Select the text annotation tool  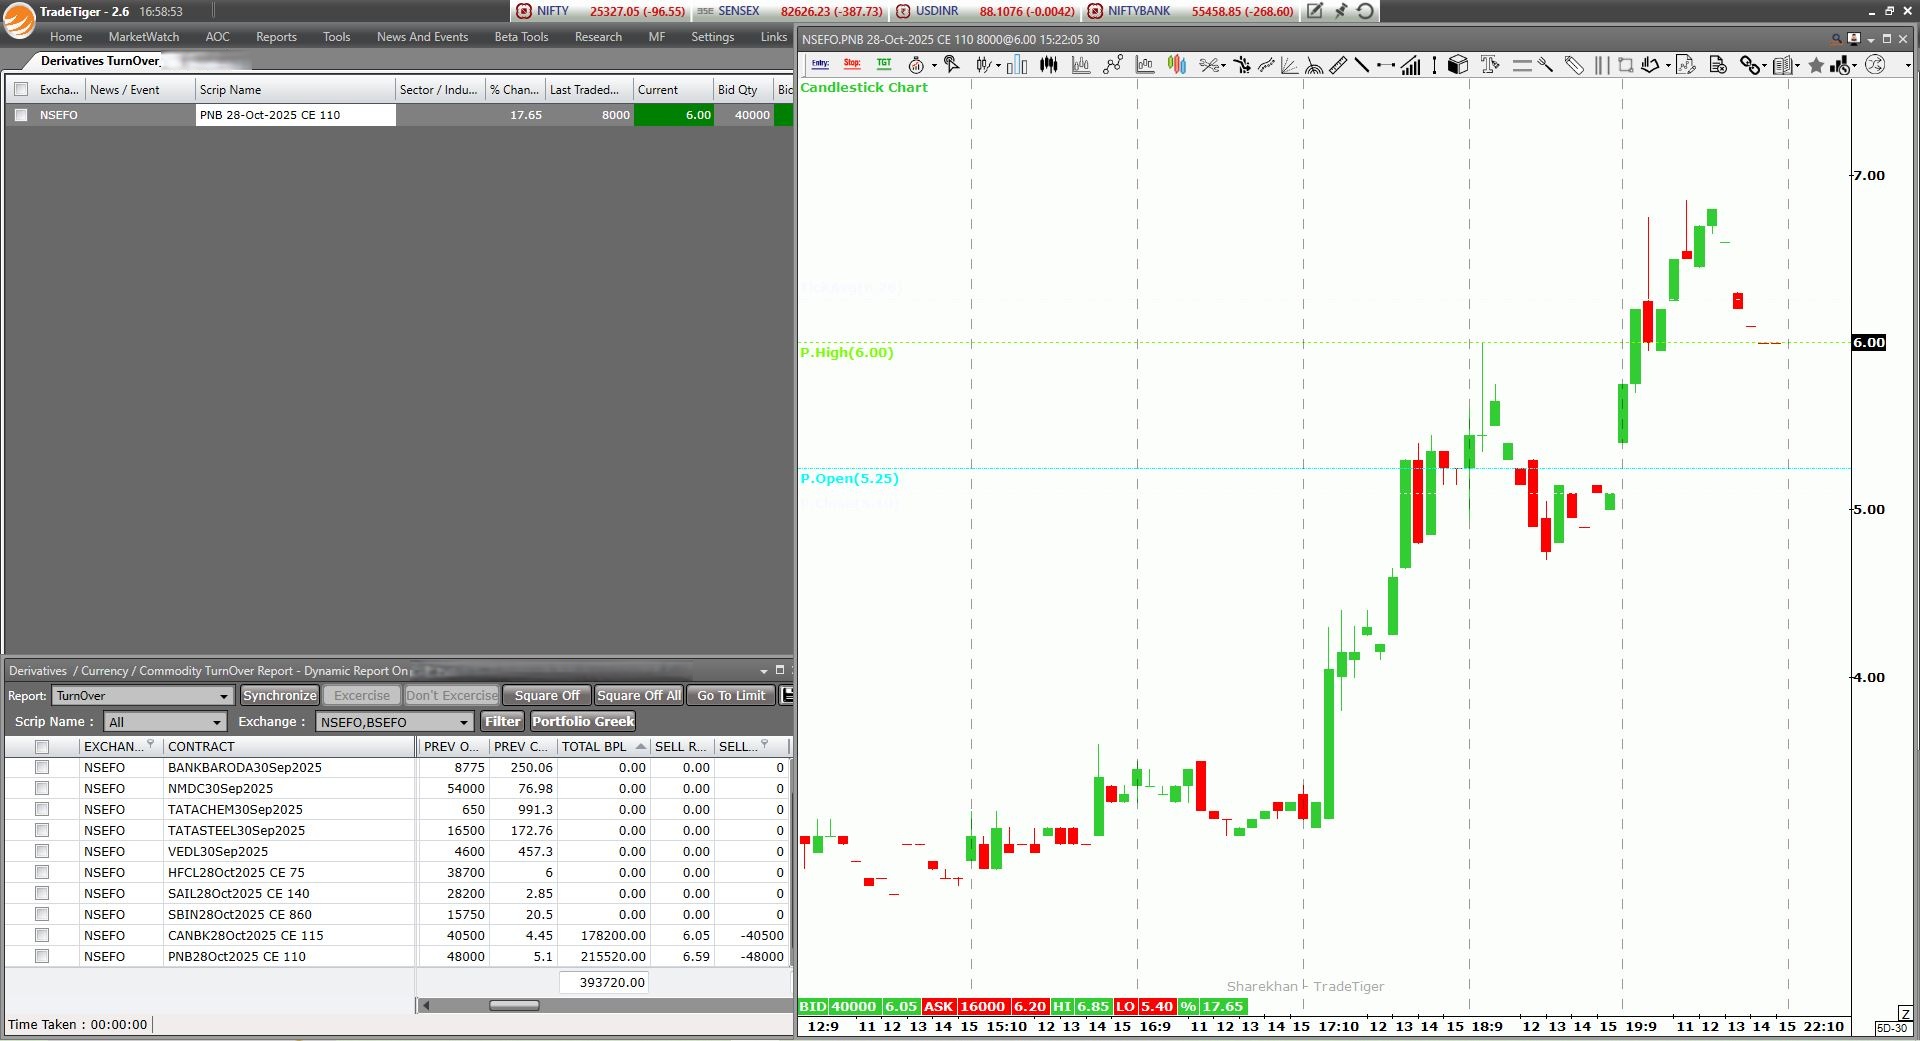pyautogui.click(x=1489, y=65)
